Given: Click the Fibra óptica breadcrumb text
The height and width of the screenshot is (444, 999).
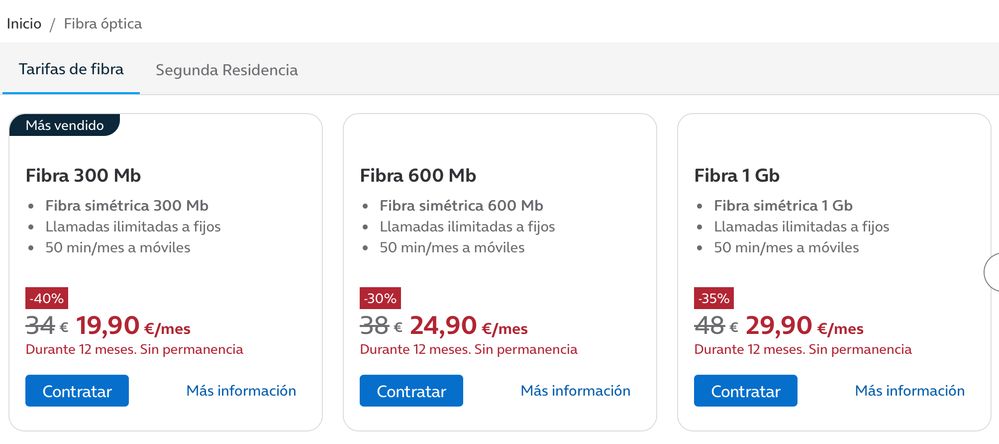Looking at the screenshot, I should pos(103,23).
